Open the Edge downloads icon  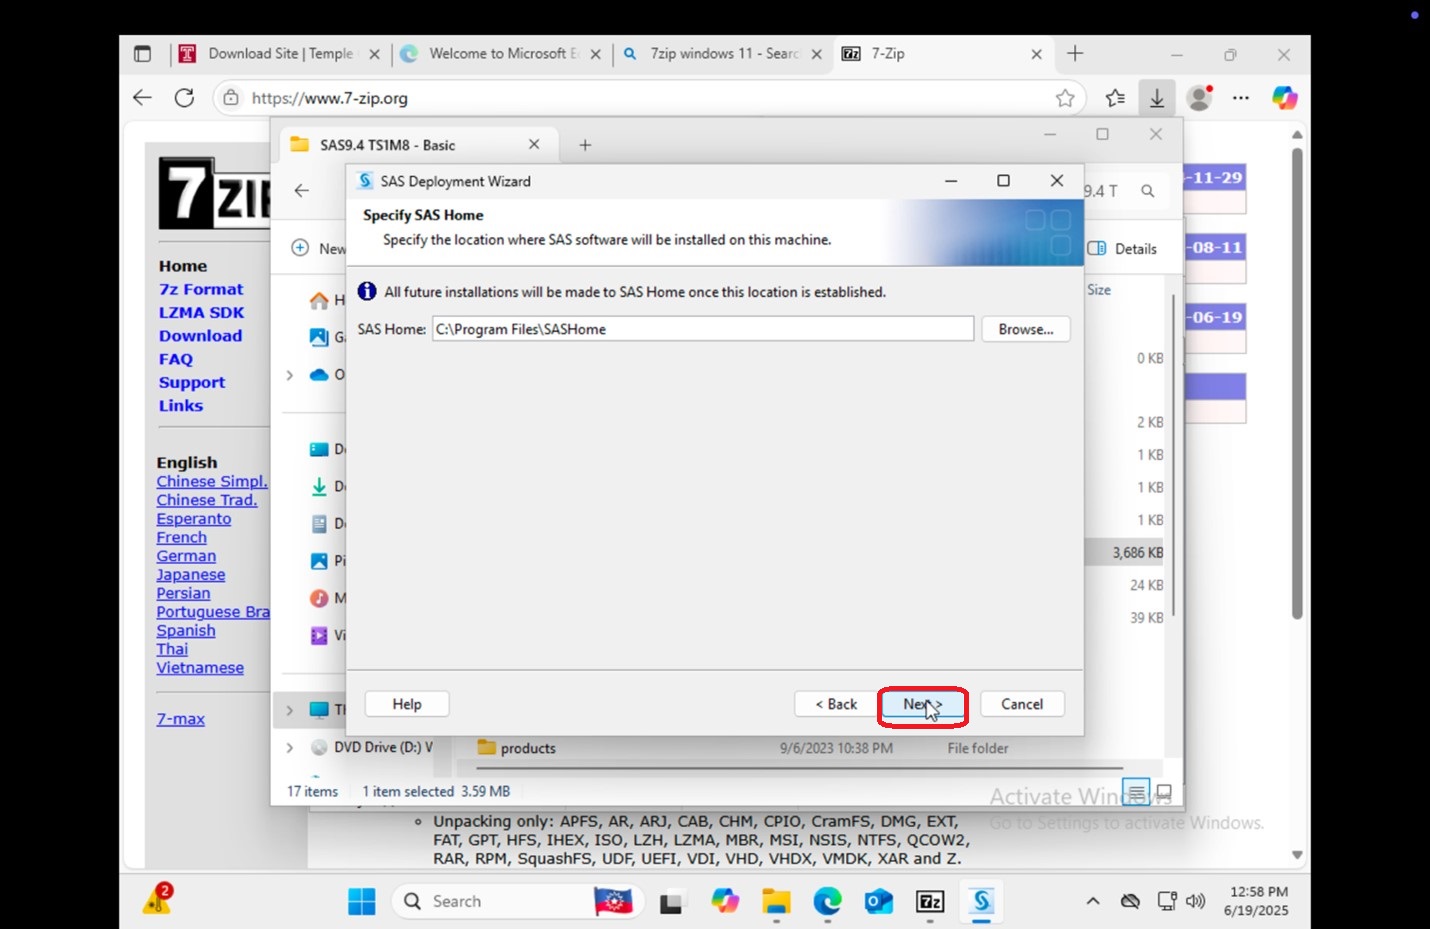[1156, 98]
